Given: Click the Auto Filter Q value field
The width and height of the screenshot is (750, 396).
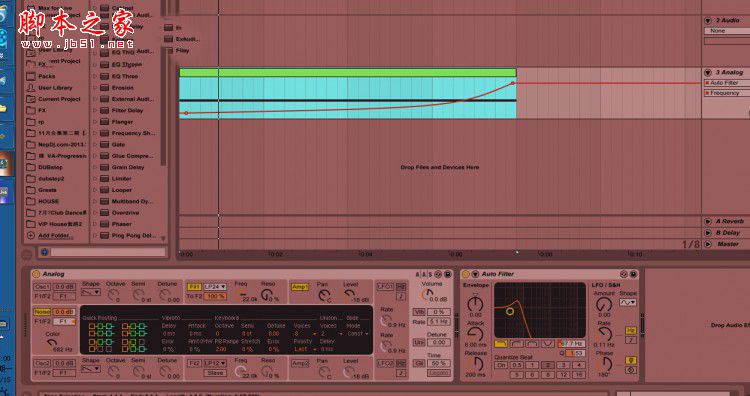Looking at the screenshot, I should (x=575, y=353).
